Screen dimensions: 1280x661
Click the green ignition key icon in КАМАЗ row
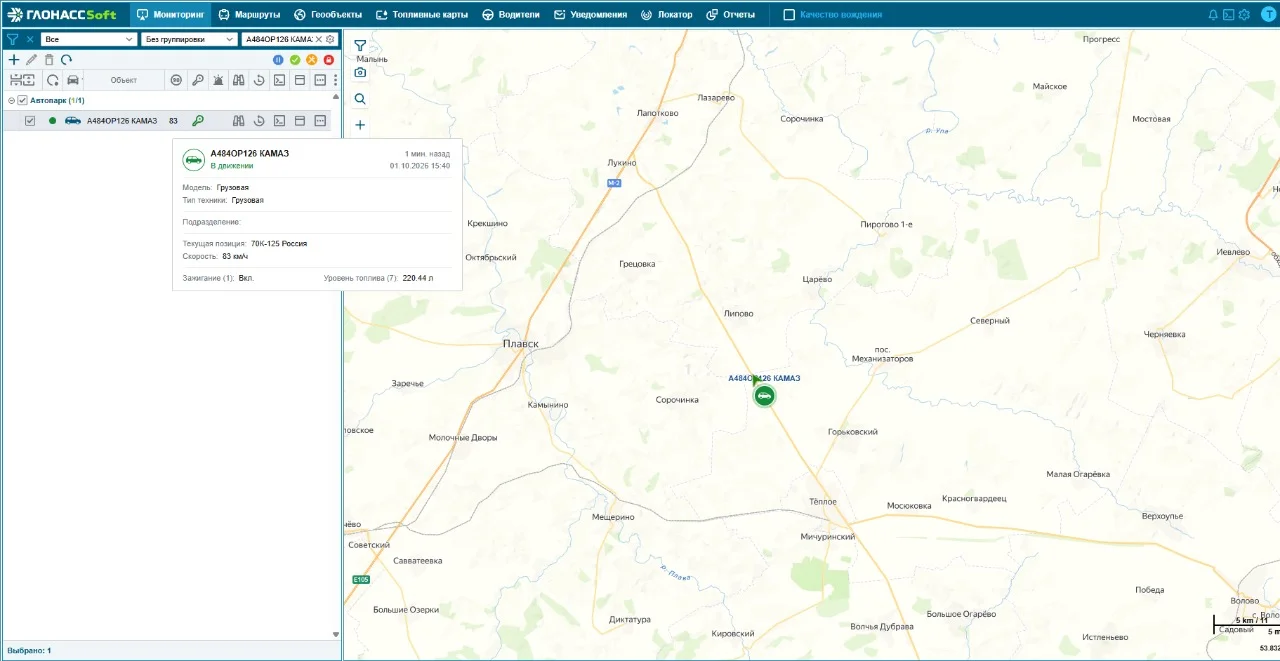(x=198, y=121)
